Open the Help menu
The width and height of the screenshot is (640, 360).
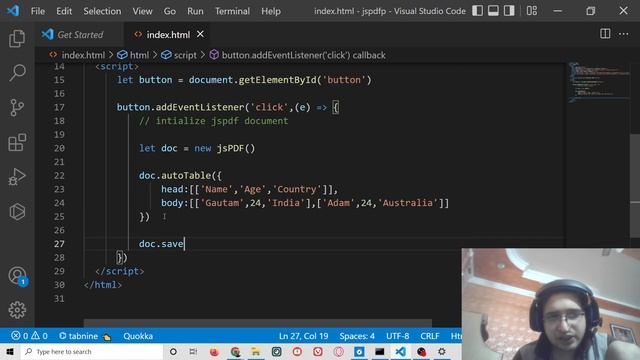pyautogui.click(x=271, y=11)
